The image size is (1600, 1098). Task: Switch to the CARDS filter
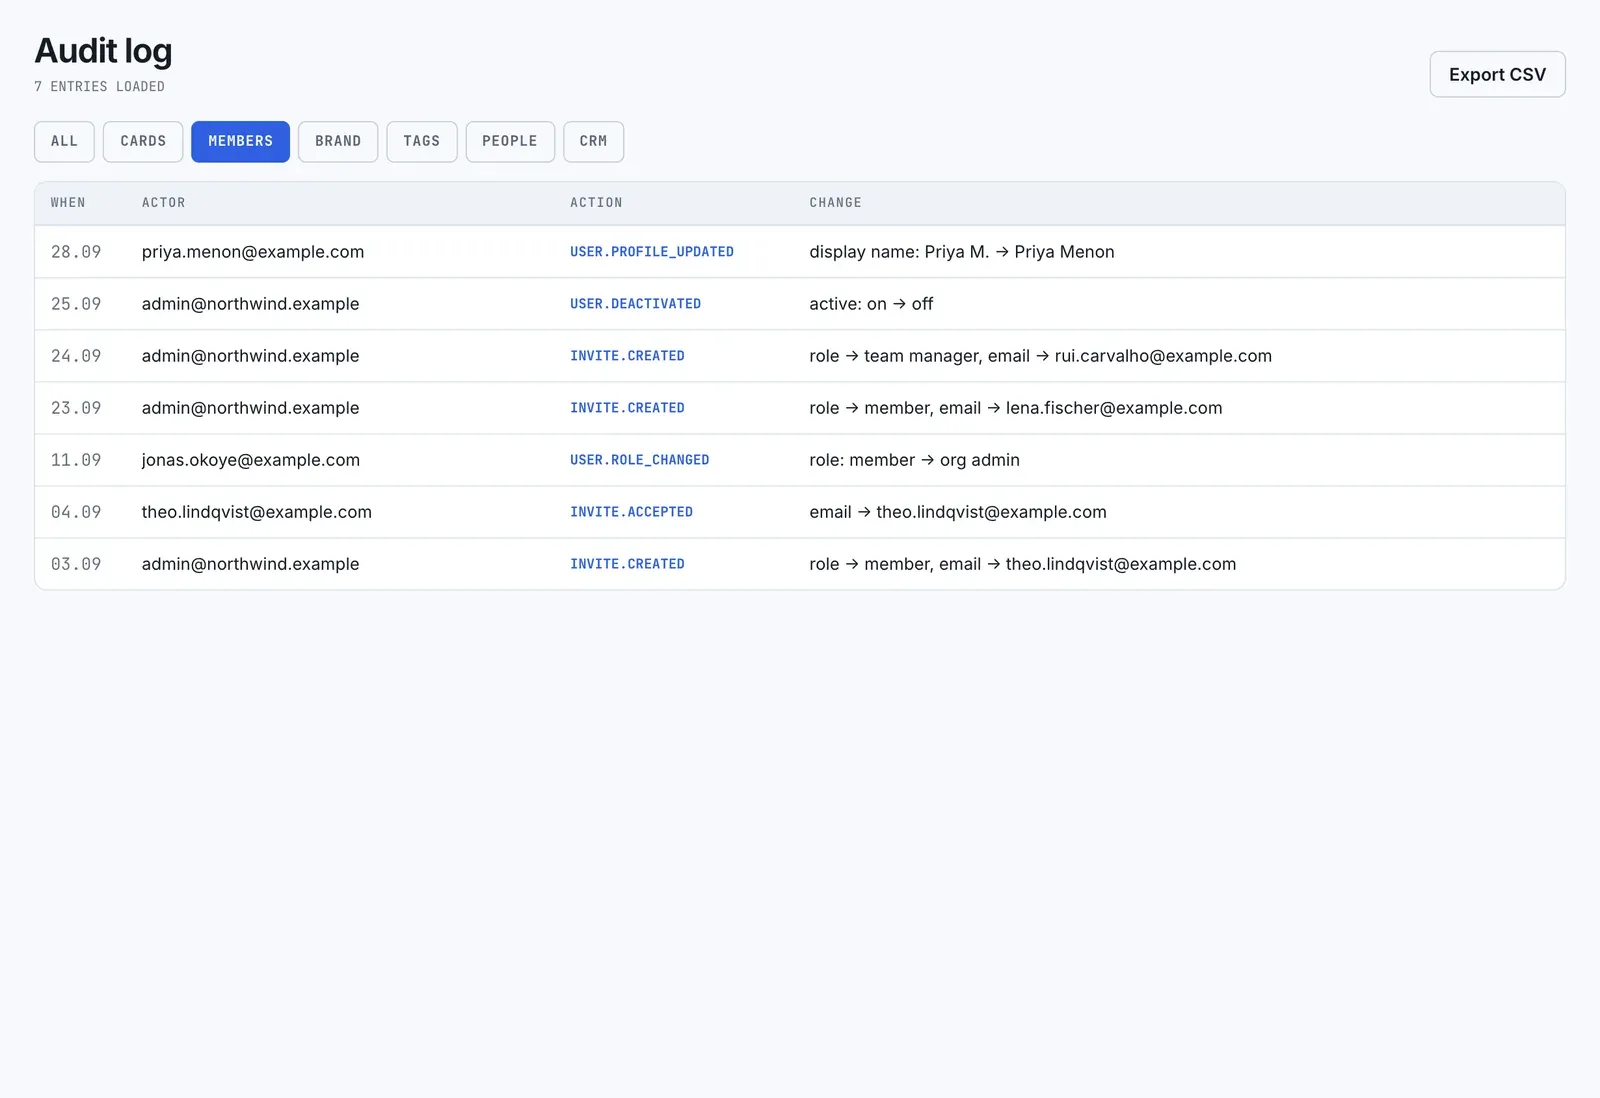pos(143,141)
